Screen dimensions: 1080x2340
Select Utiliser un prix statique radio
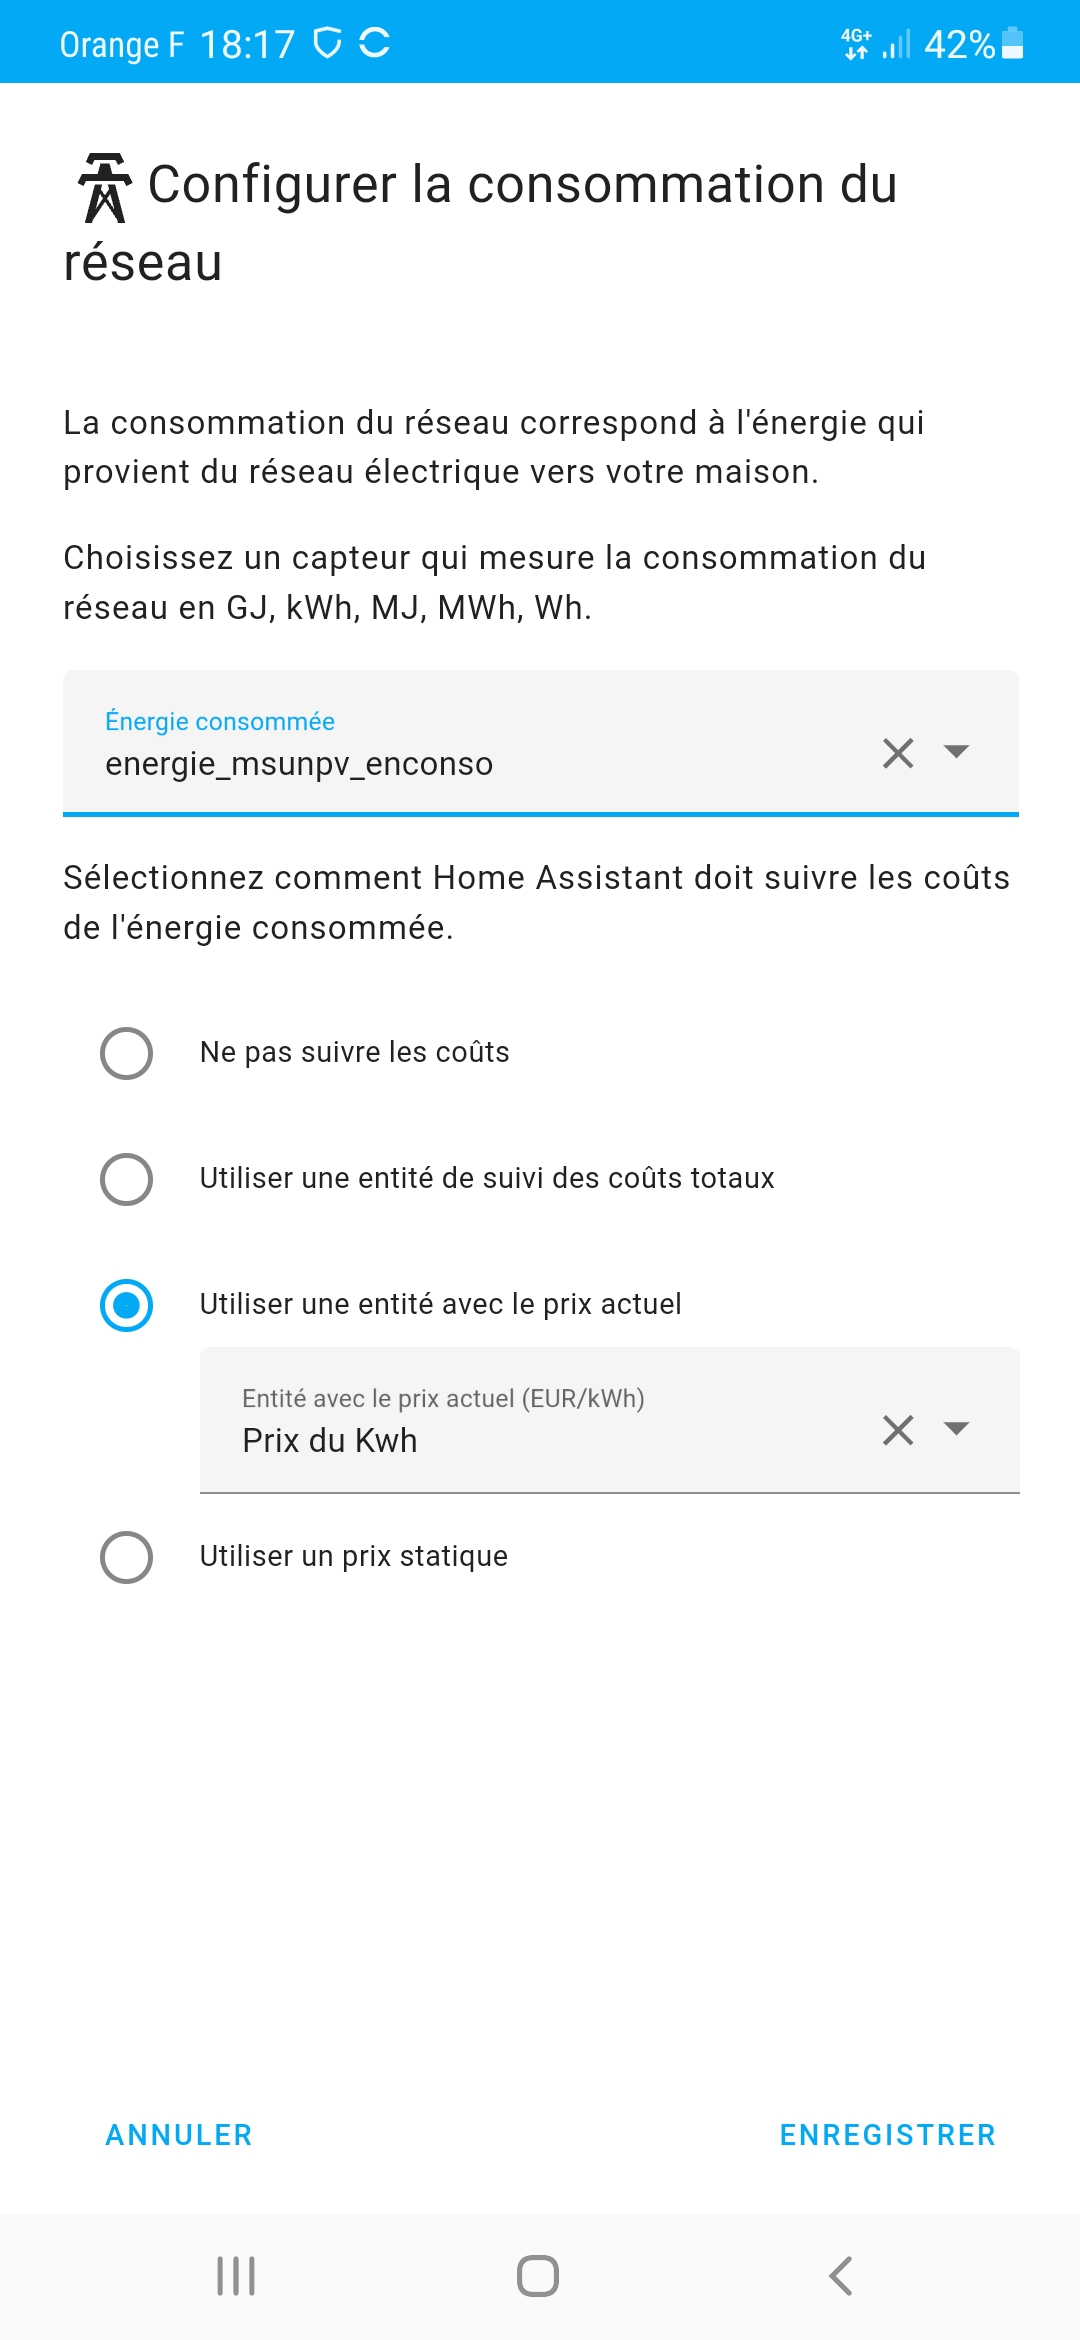click(127, 1557)
